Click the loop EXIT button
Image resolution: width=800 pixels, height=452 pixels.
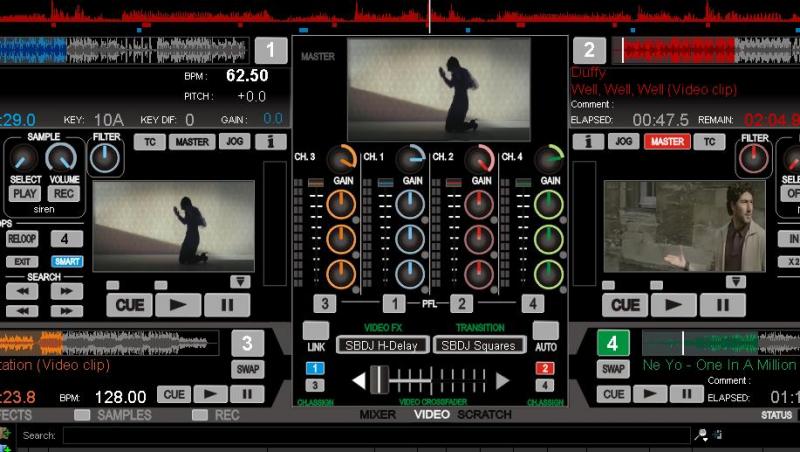22,261
